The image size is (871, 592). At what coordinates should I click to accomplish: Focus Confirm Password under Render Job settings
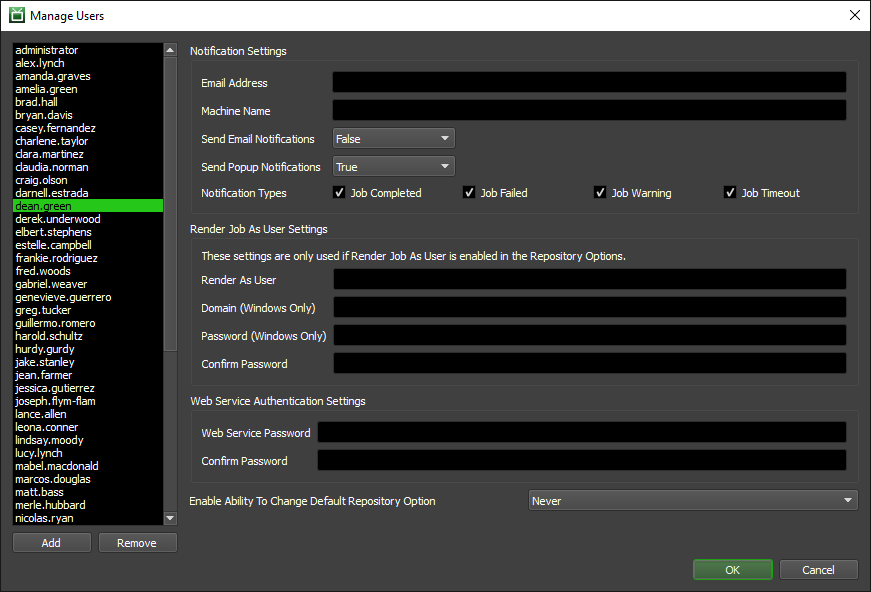pyautogui.click(x=590, y=363)
